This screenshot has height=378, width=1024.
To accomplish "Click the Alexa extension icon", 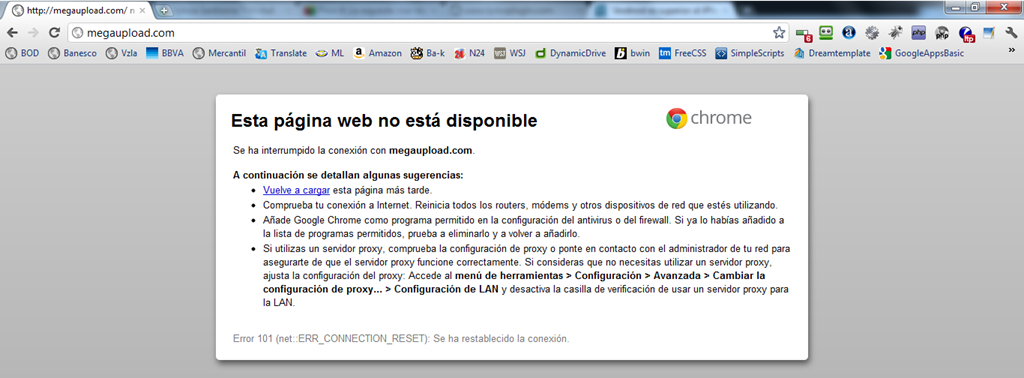I will pyautogui.click(x=848, y=33).
